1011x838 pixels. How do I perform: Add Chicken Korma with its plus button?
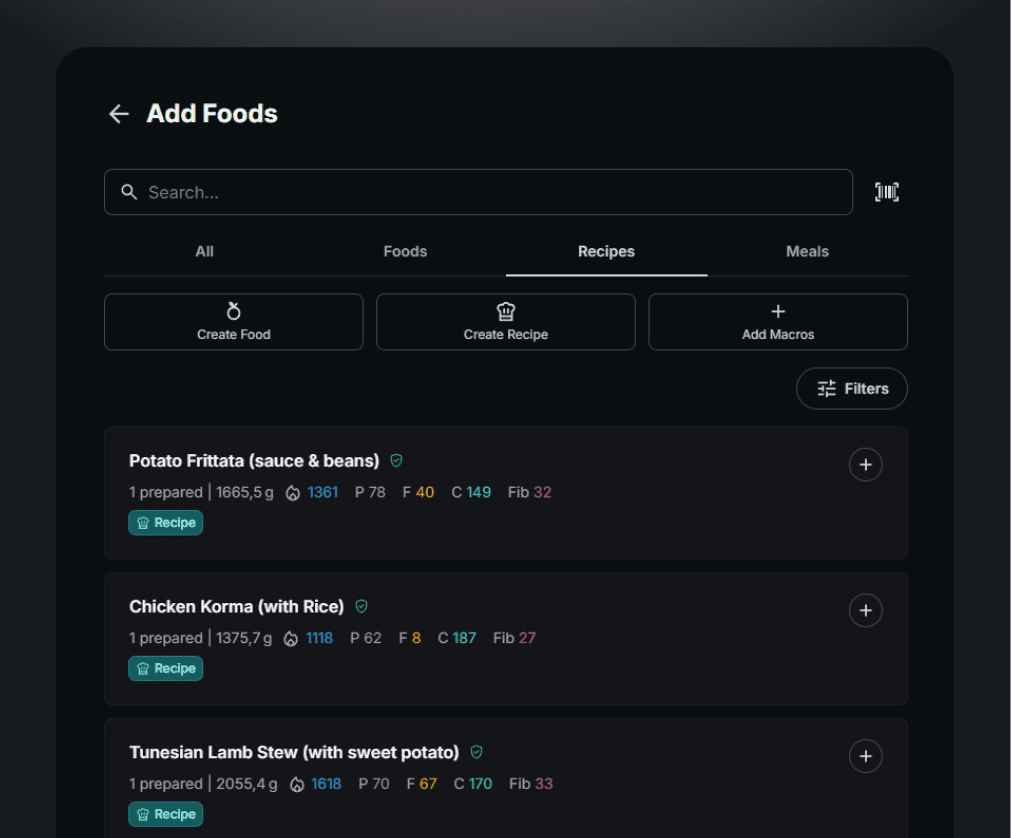click(x=865, y=610)
